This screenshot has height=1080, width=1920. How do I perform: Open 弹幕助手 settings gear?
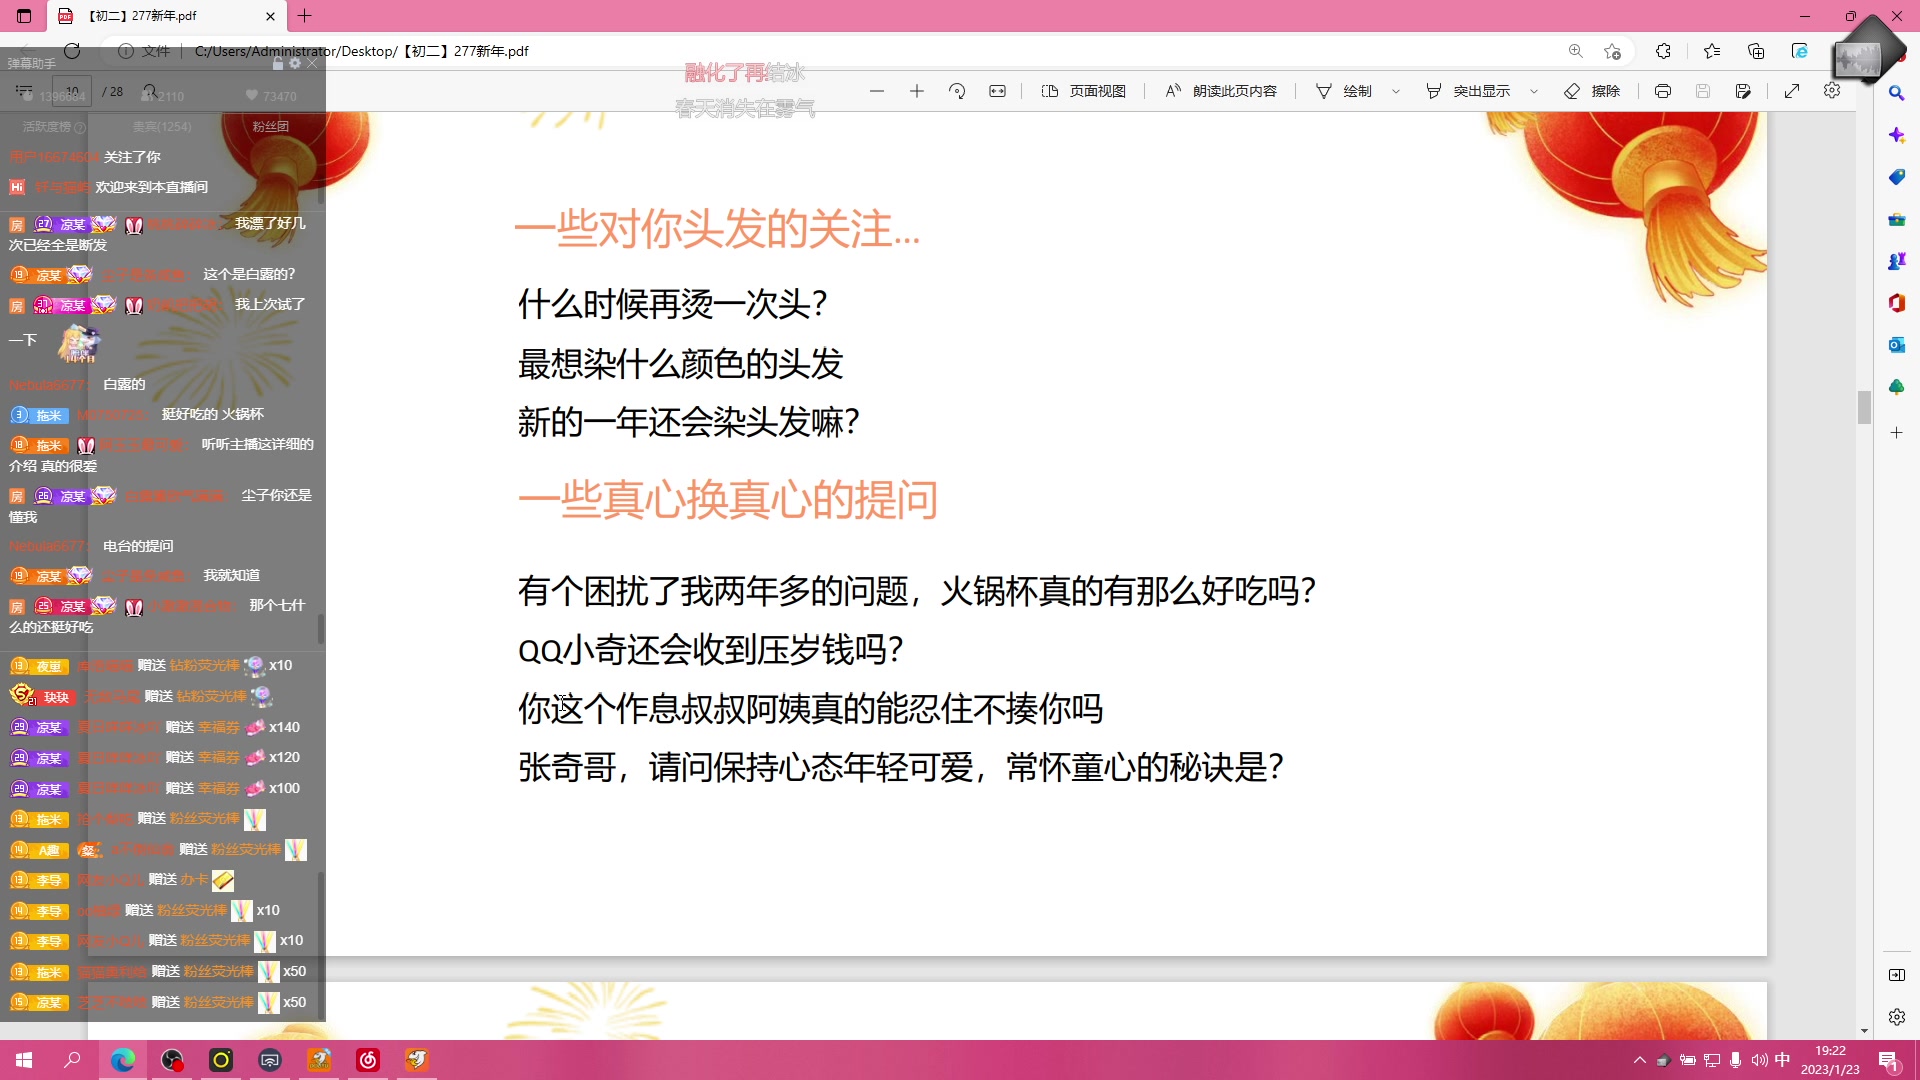point(295,63)
